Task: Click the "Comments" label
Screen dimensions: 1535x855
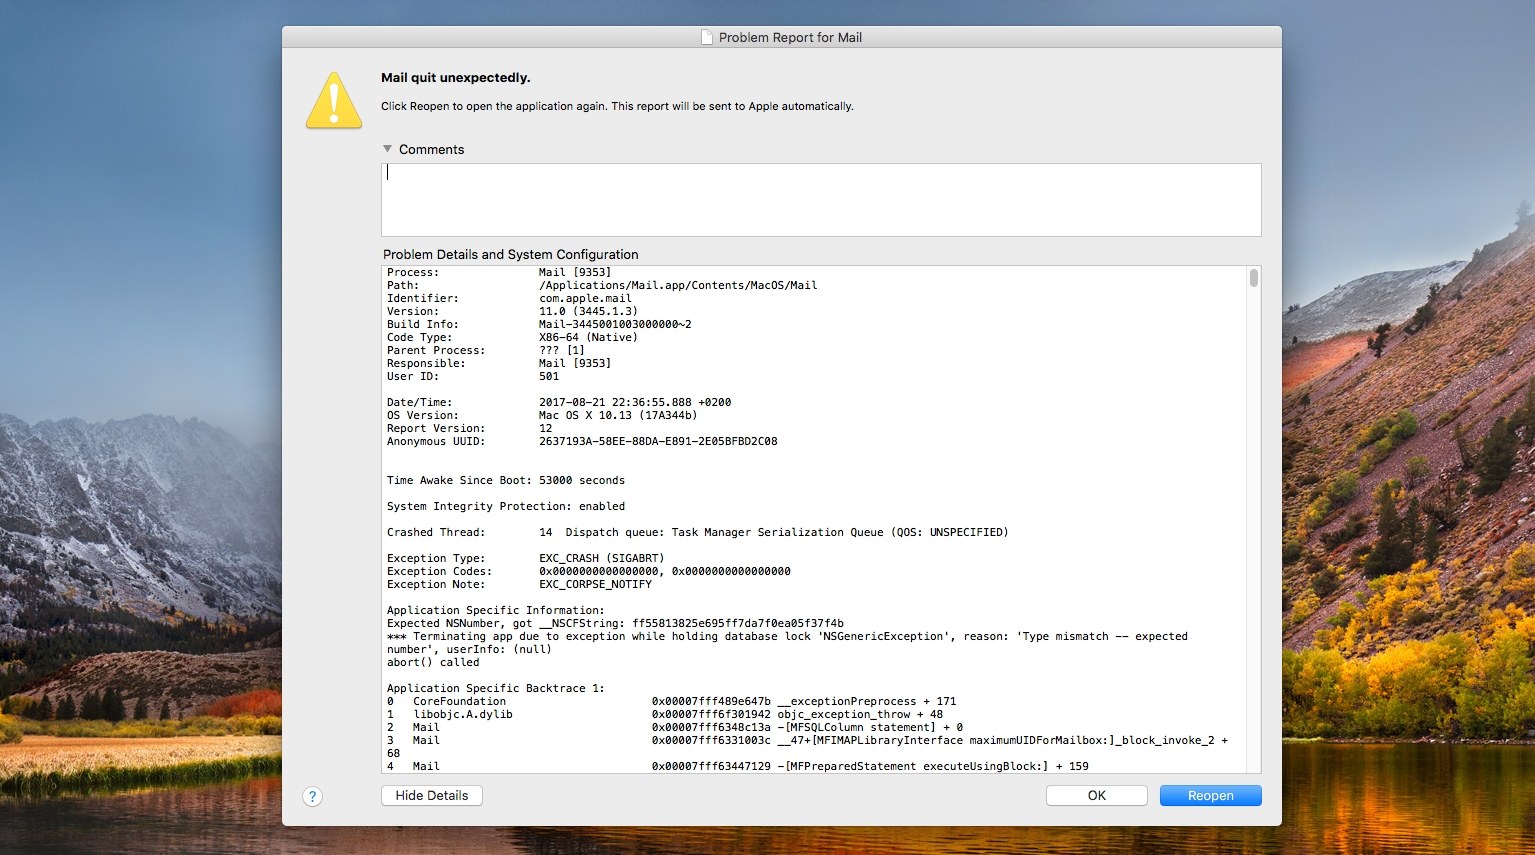Action: [431, 149]
